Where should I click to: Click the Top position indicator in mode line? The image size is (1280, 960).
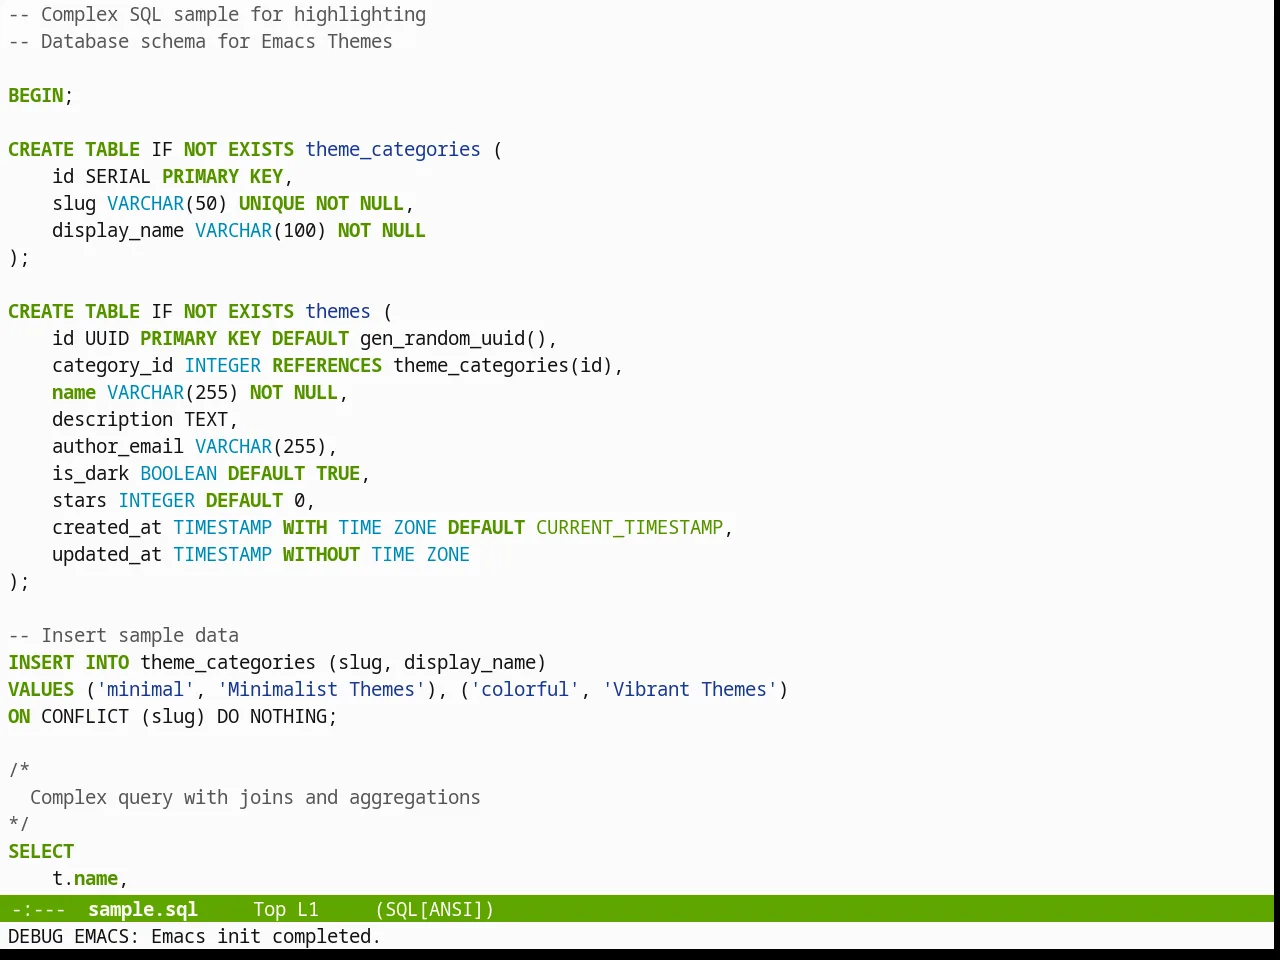(269, 909)
